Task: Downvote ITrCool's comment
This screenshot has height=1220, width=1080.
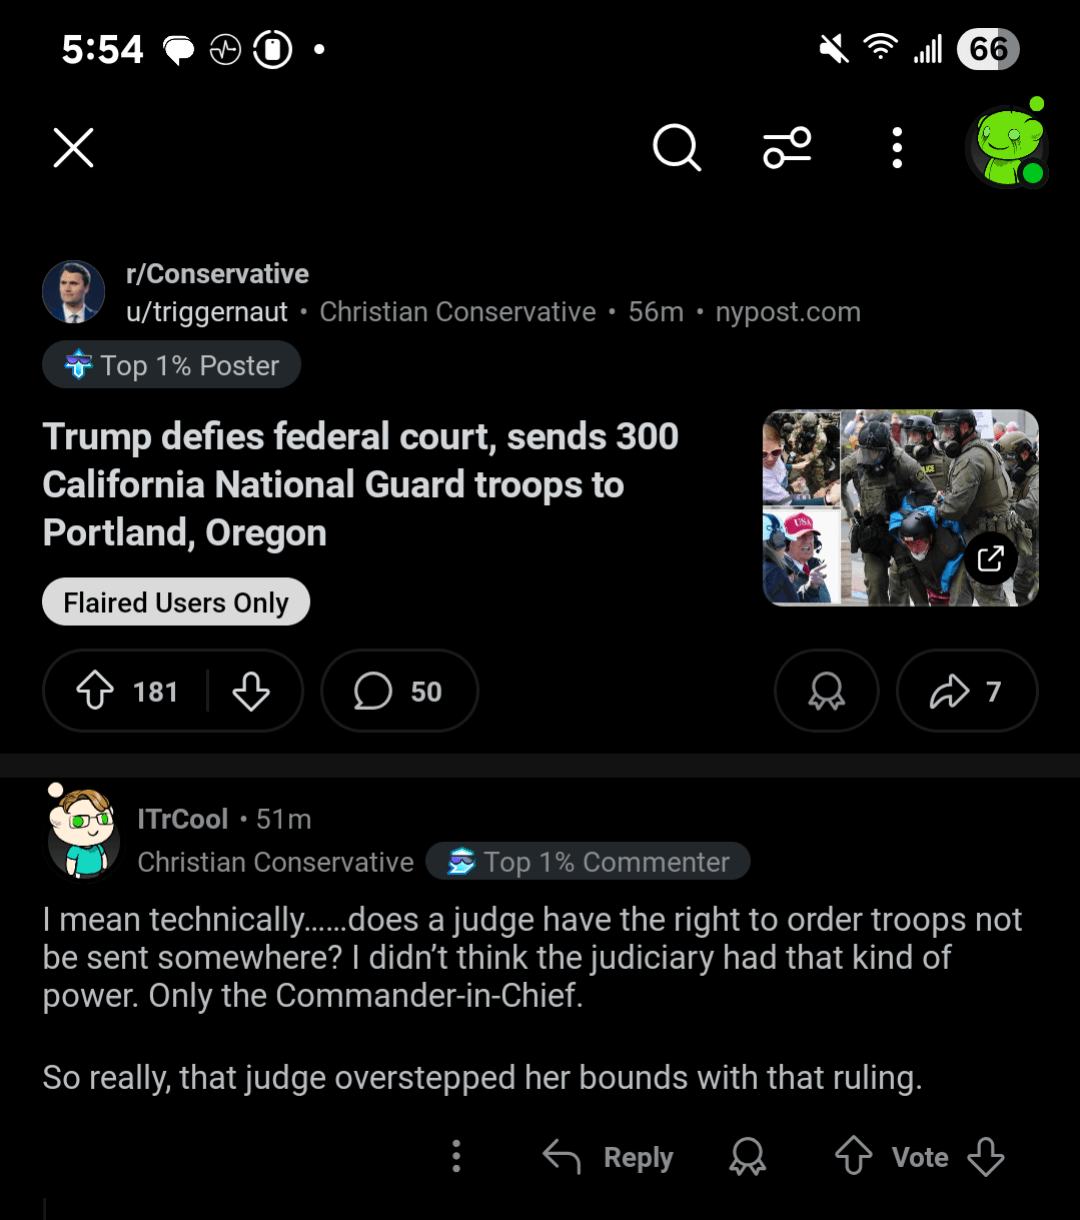Action: (986, 1157)
